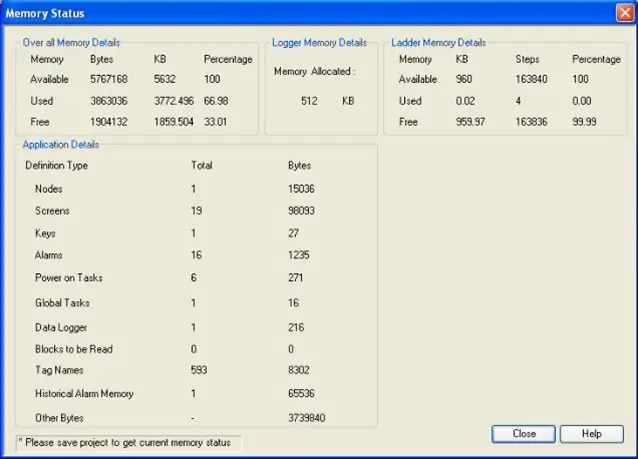The height and width of the screenshot is (459, 638).
Task: Click the save project note text
Action: [125, 443]
